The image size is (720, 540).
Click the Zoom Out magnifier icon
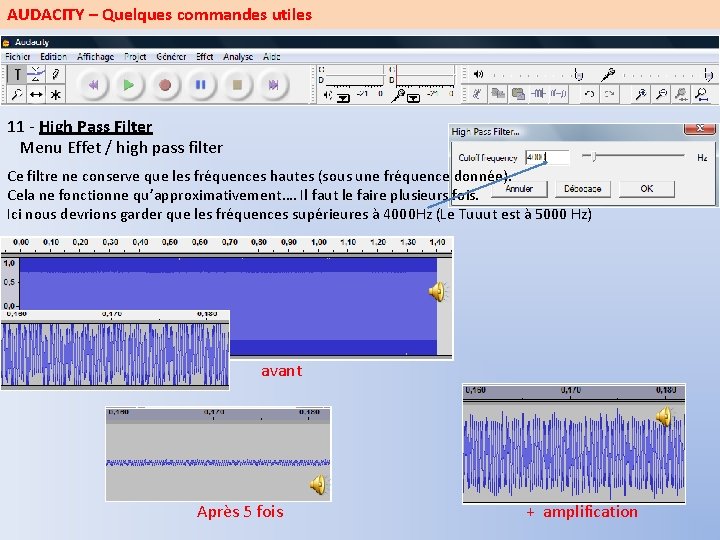point(661,94)
